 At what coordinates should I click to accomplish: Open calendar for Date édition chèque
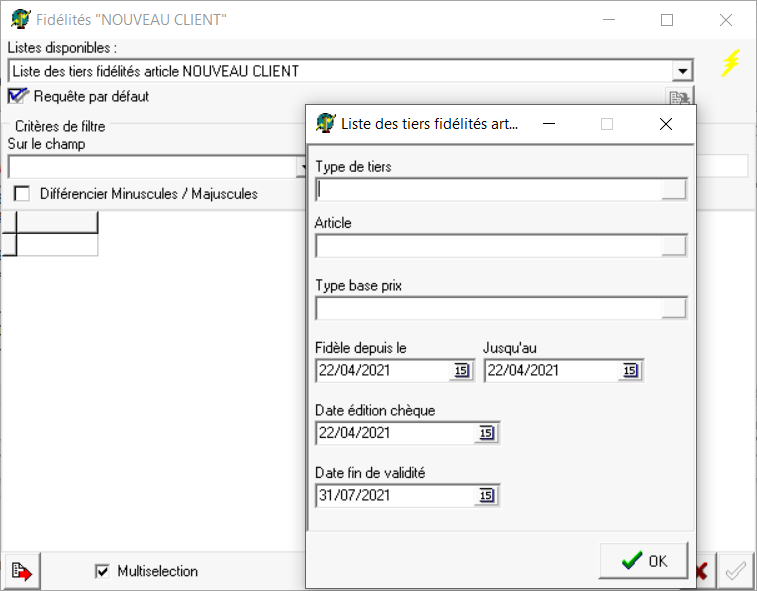pos(486,433)
